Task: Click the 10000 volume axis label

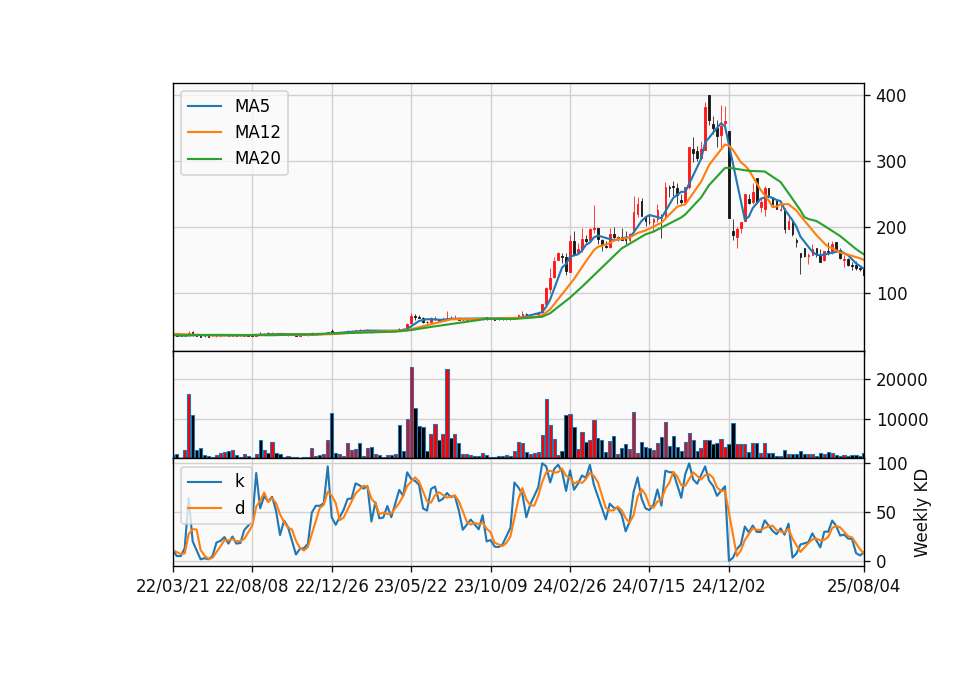Action: 902,420
